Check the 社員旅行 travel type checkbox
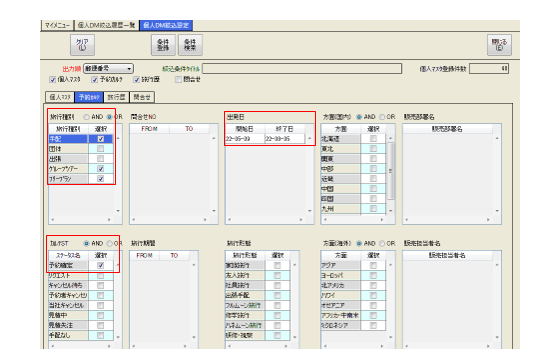Screen dimensions: 555x360 tap(277, 285)
